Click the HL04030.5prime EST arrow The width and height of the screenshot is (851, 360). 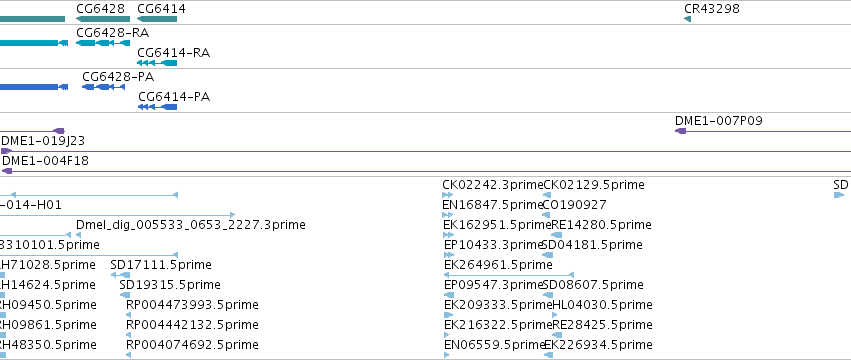[x=554, y=315]
